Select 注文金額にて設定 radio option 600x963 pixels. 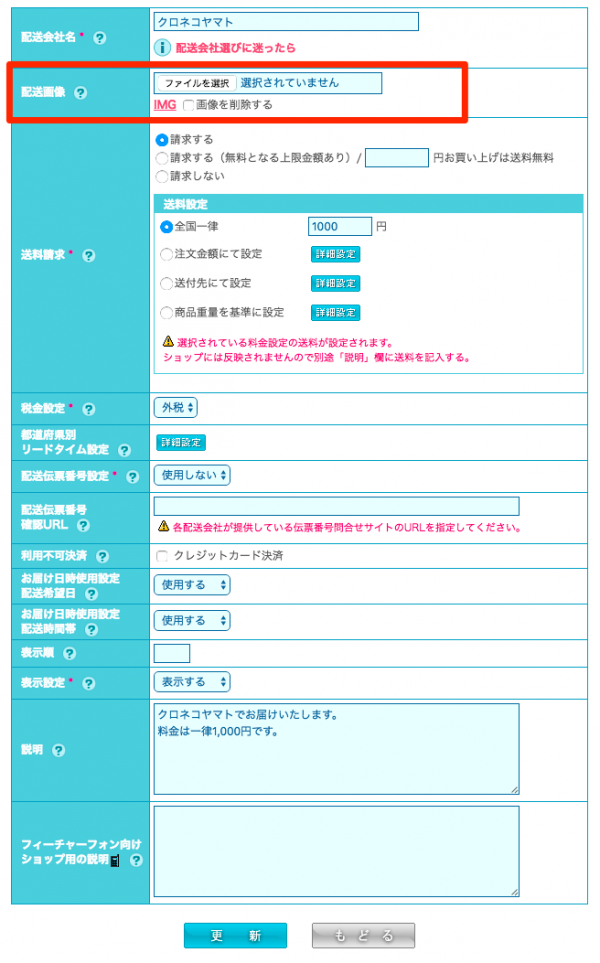(166, 254)
